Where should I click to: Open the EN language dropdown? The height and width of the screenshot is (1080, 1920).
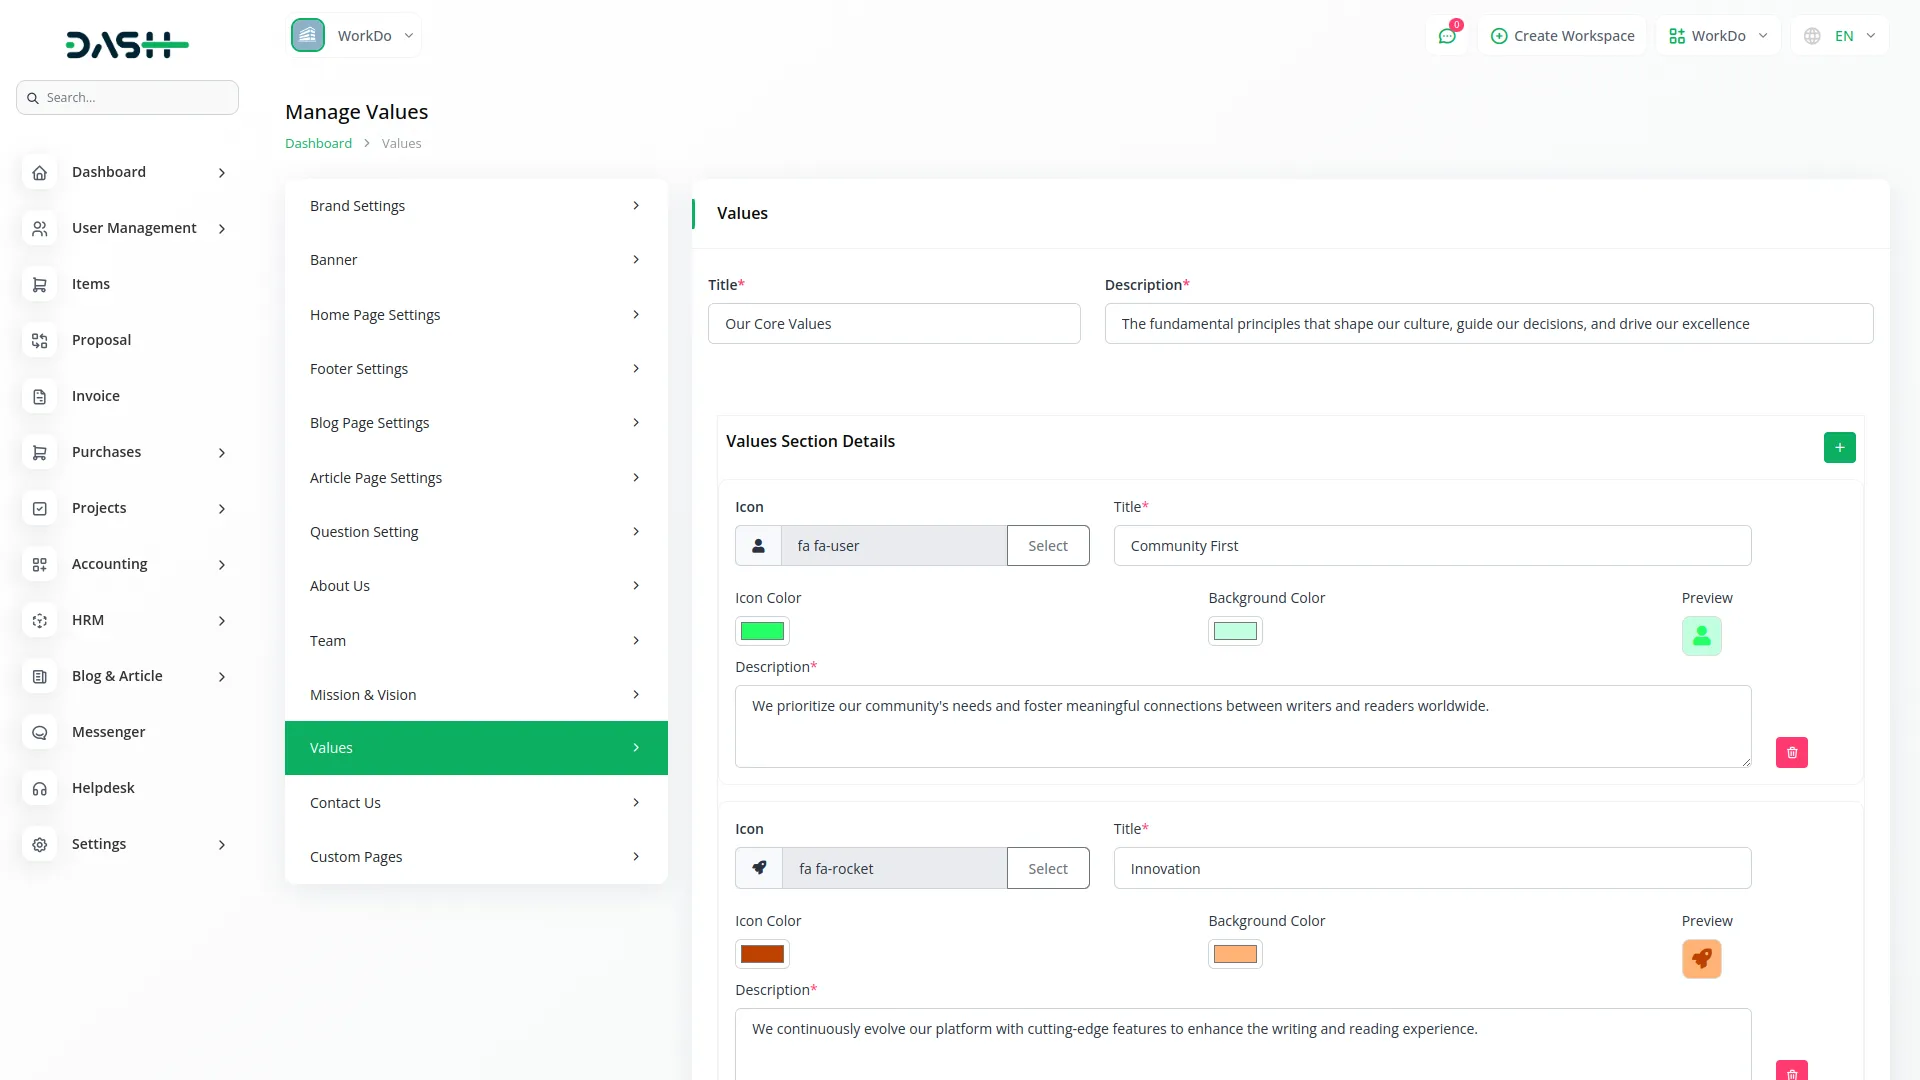click(x=1841, y=36)
